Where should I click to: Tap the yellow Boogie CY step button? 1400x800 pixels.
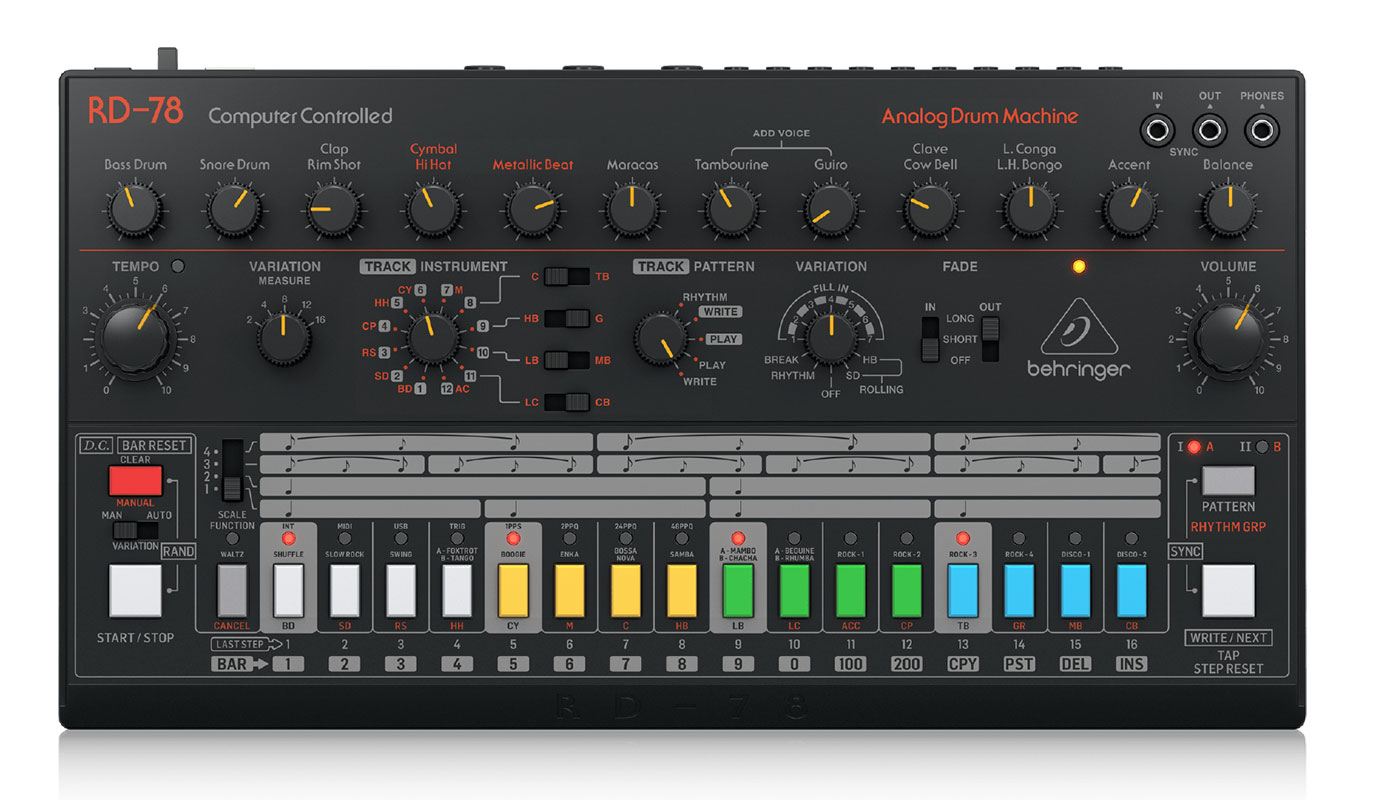pos(513,590)
